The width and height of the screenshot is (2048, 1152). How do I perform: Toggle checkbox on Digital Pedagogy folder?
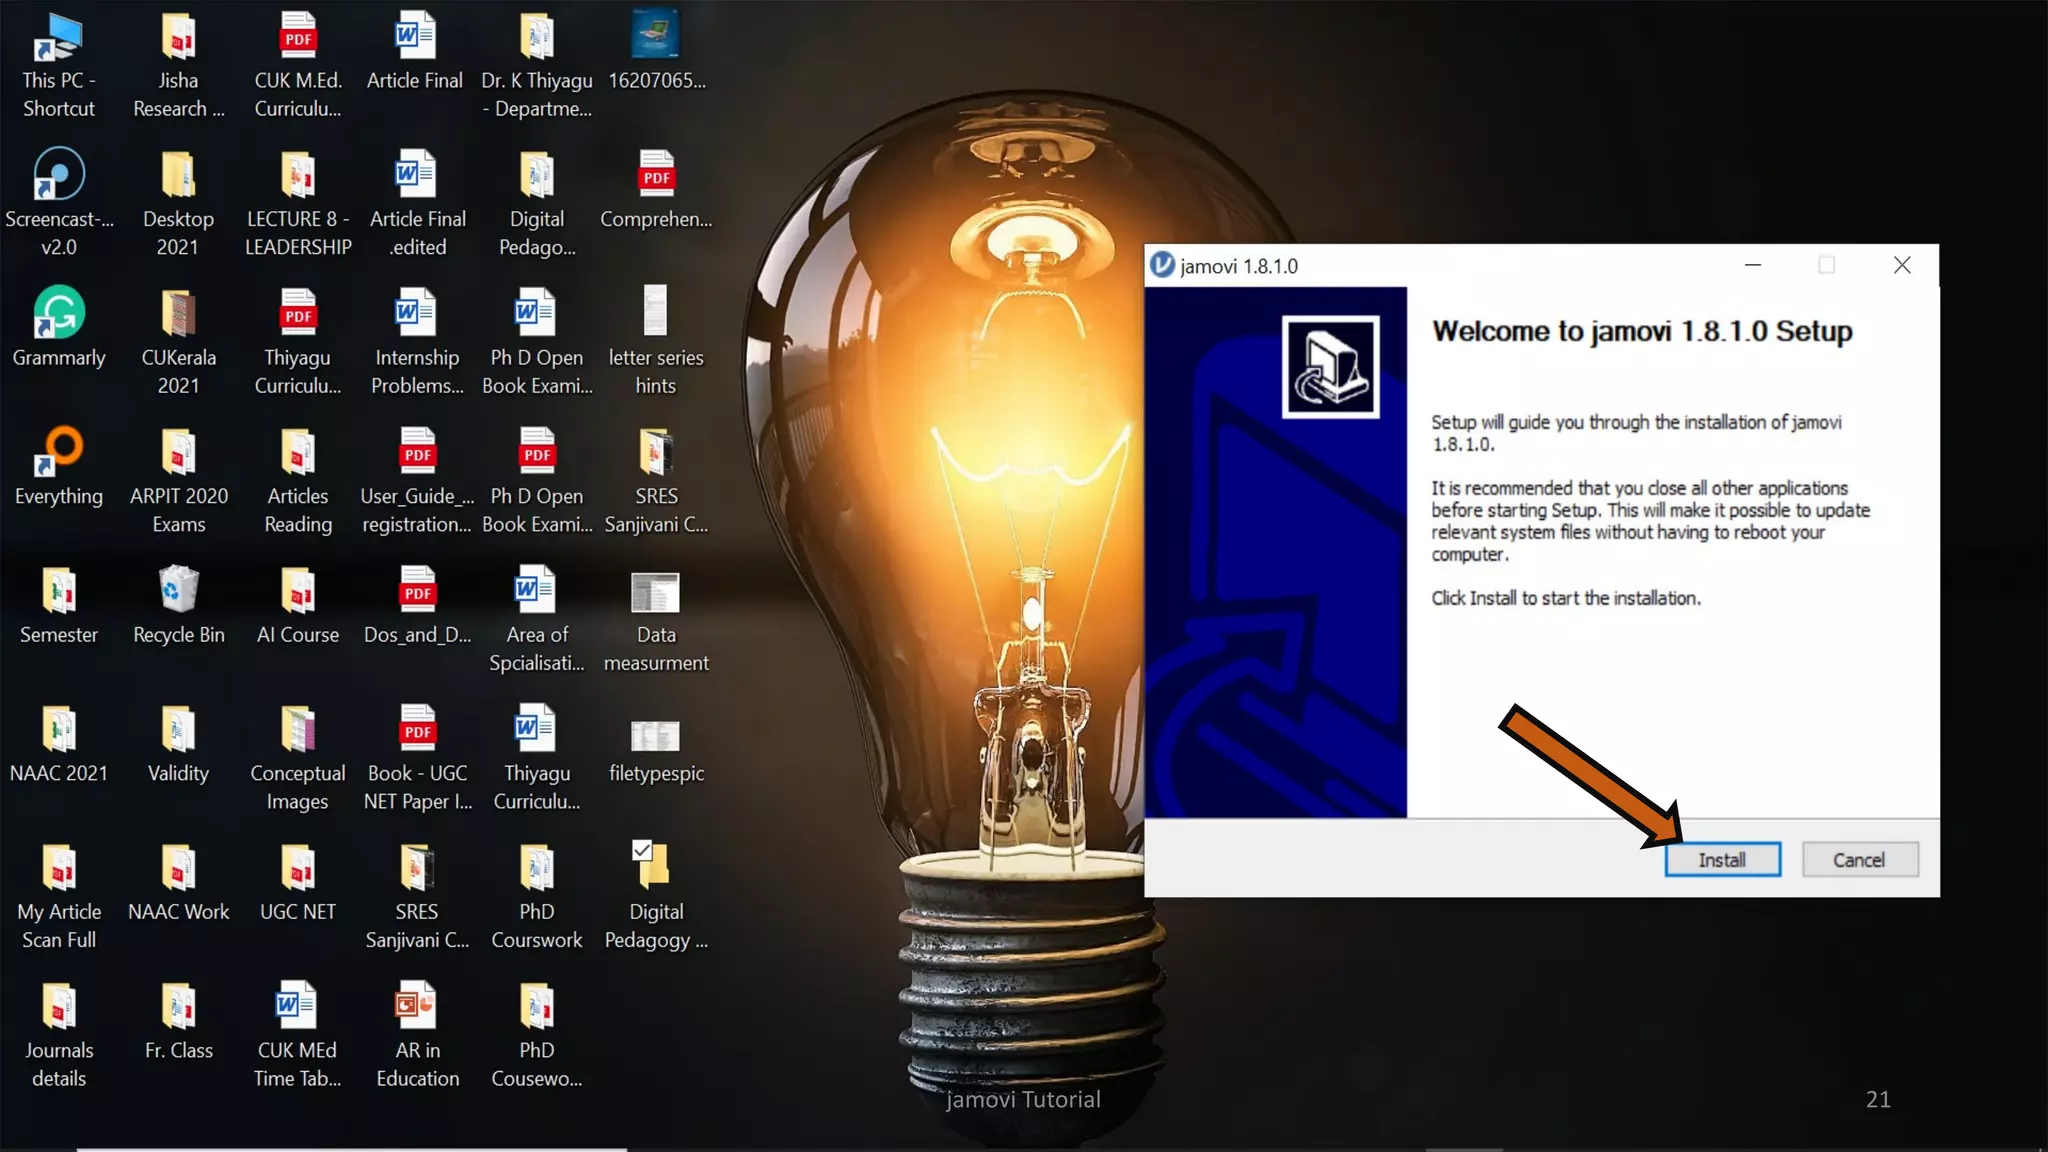pos(642,851)
